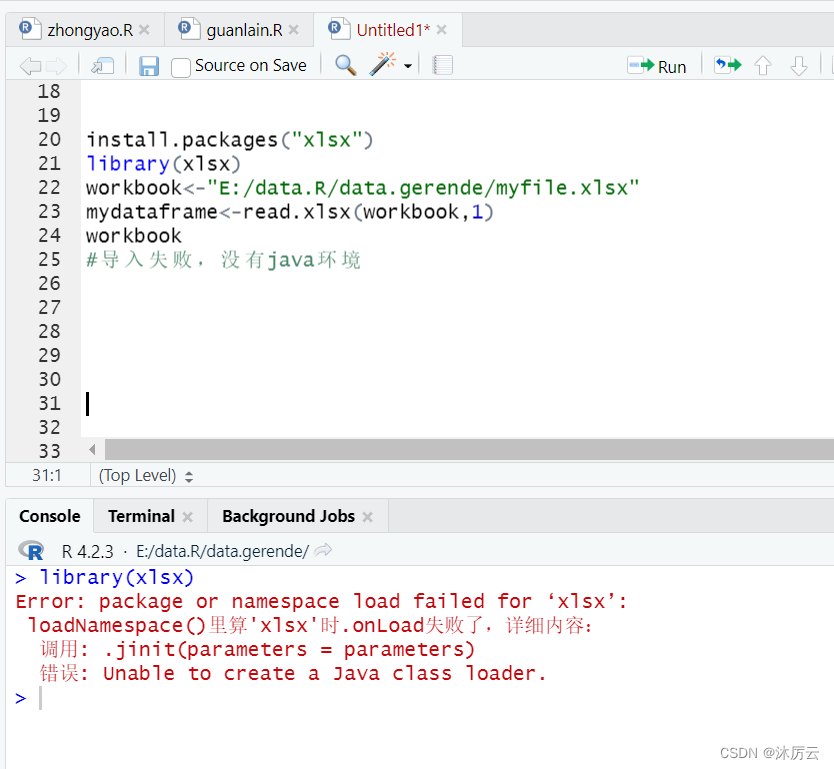Show document in new window
834x769 pixels.
tap(103, 66)
